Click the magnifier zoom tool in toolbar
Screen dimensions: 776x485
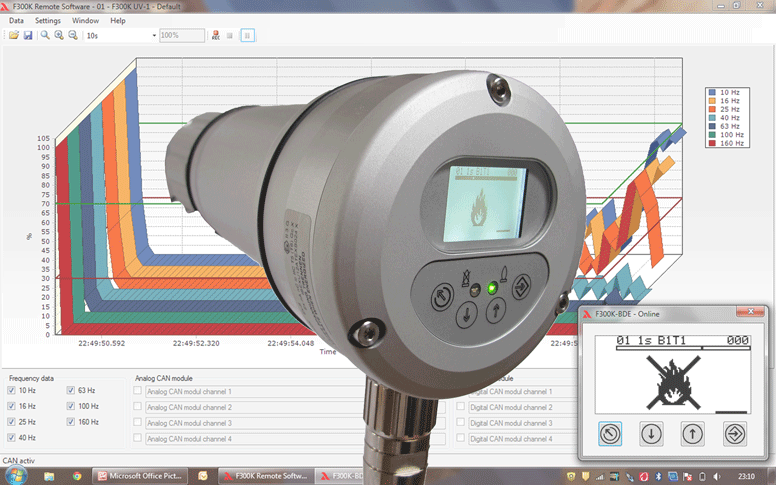click(x=45, y=35)
